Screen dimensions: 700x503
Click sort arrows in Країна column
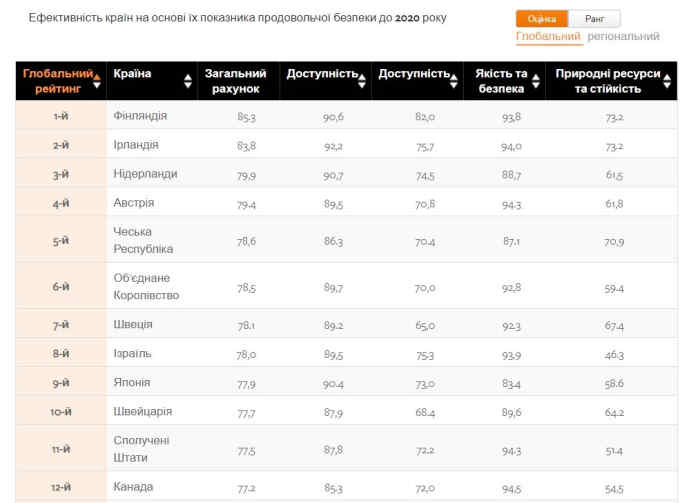click(187, 82)
